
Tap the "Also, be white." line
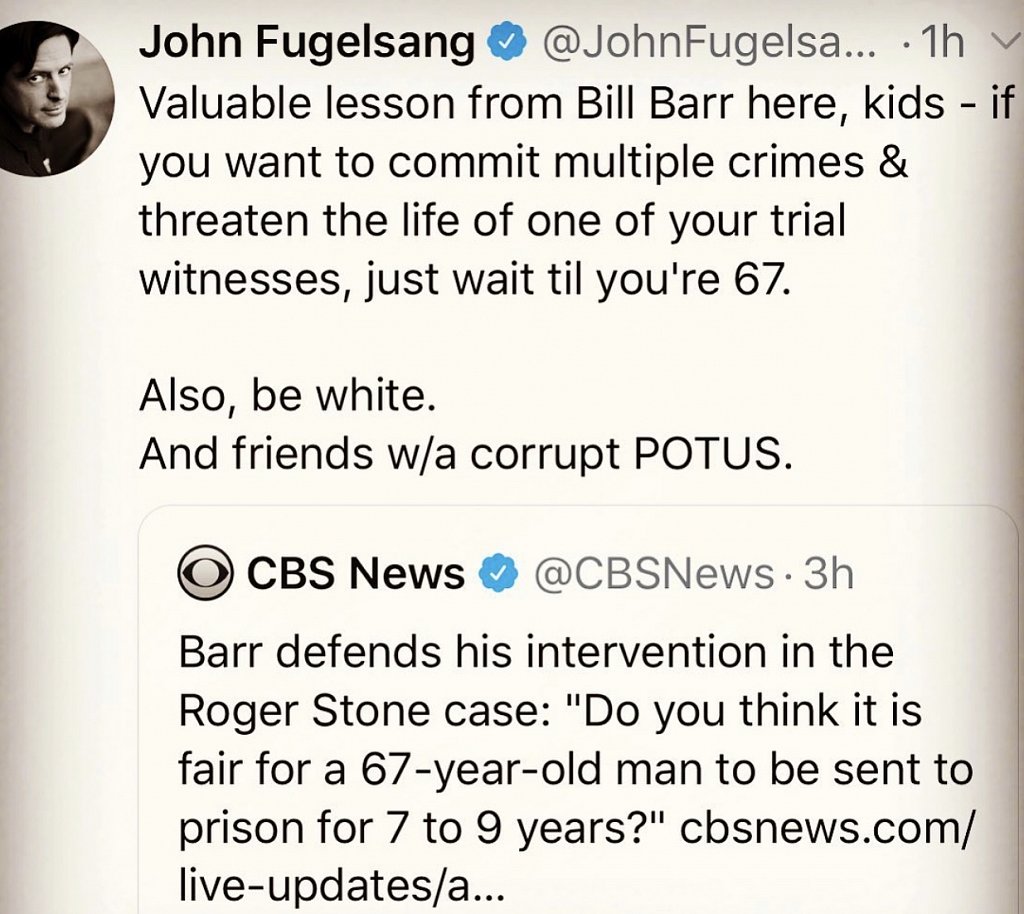(x=288, y=397)
